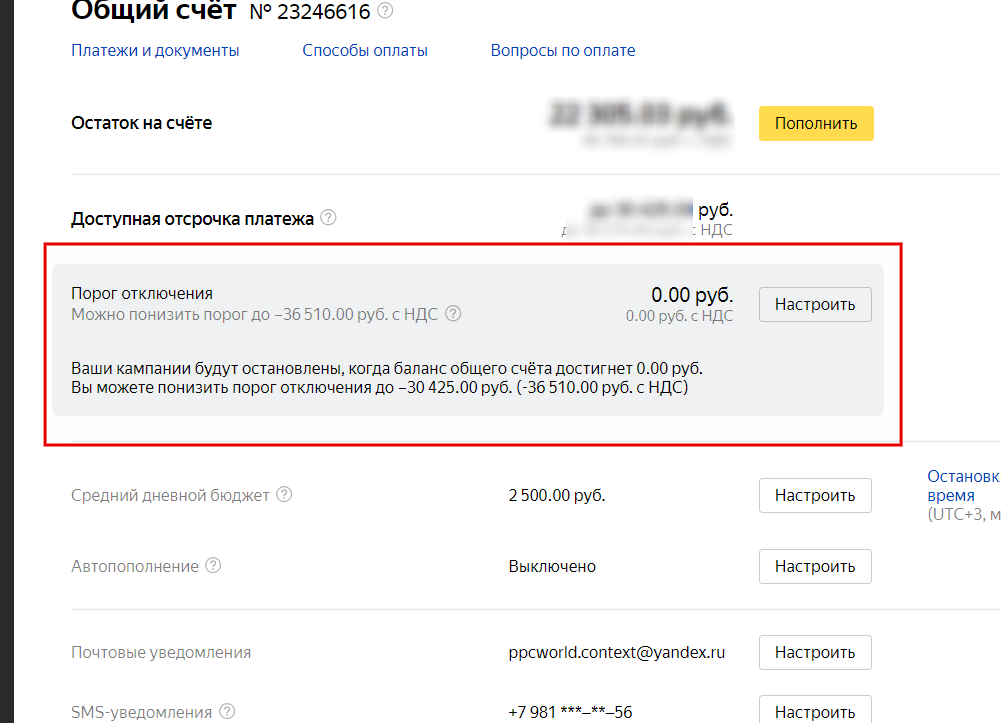Click Настроить for SMS-уведомления

click(x=815, y=712)
